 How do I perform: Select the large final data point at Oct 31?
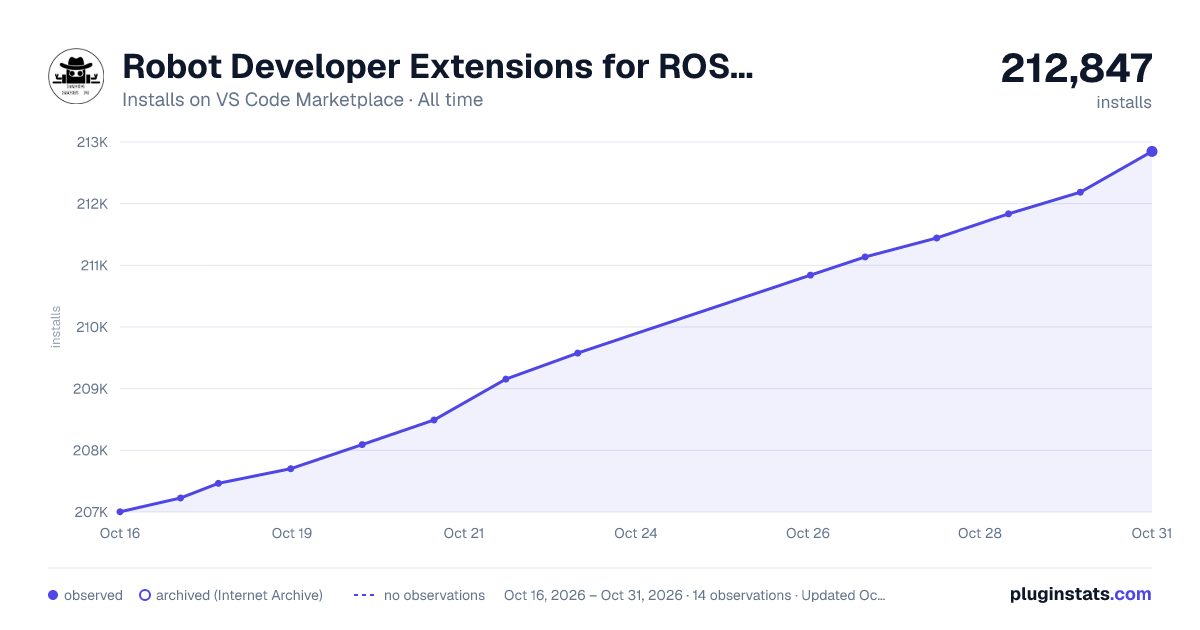1152,152
